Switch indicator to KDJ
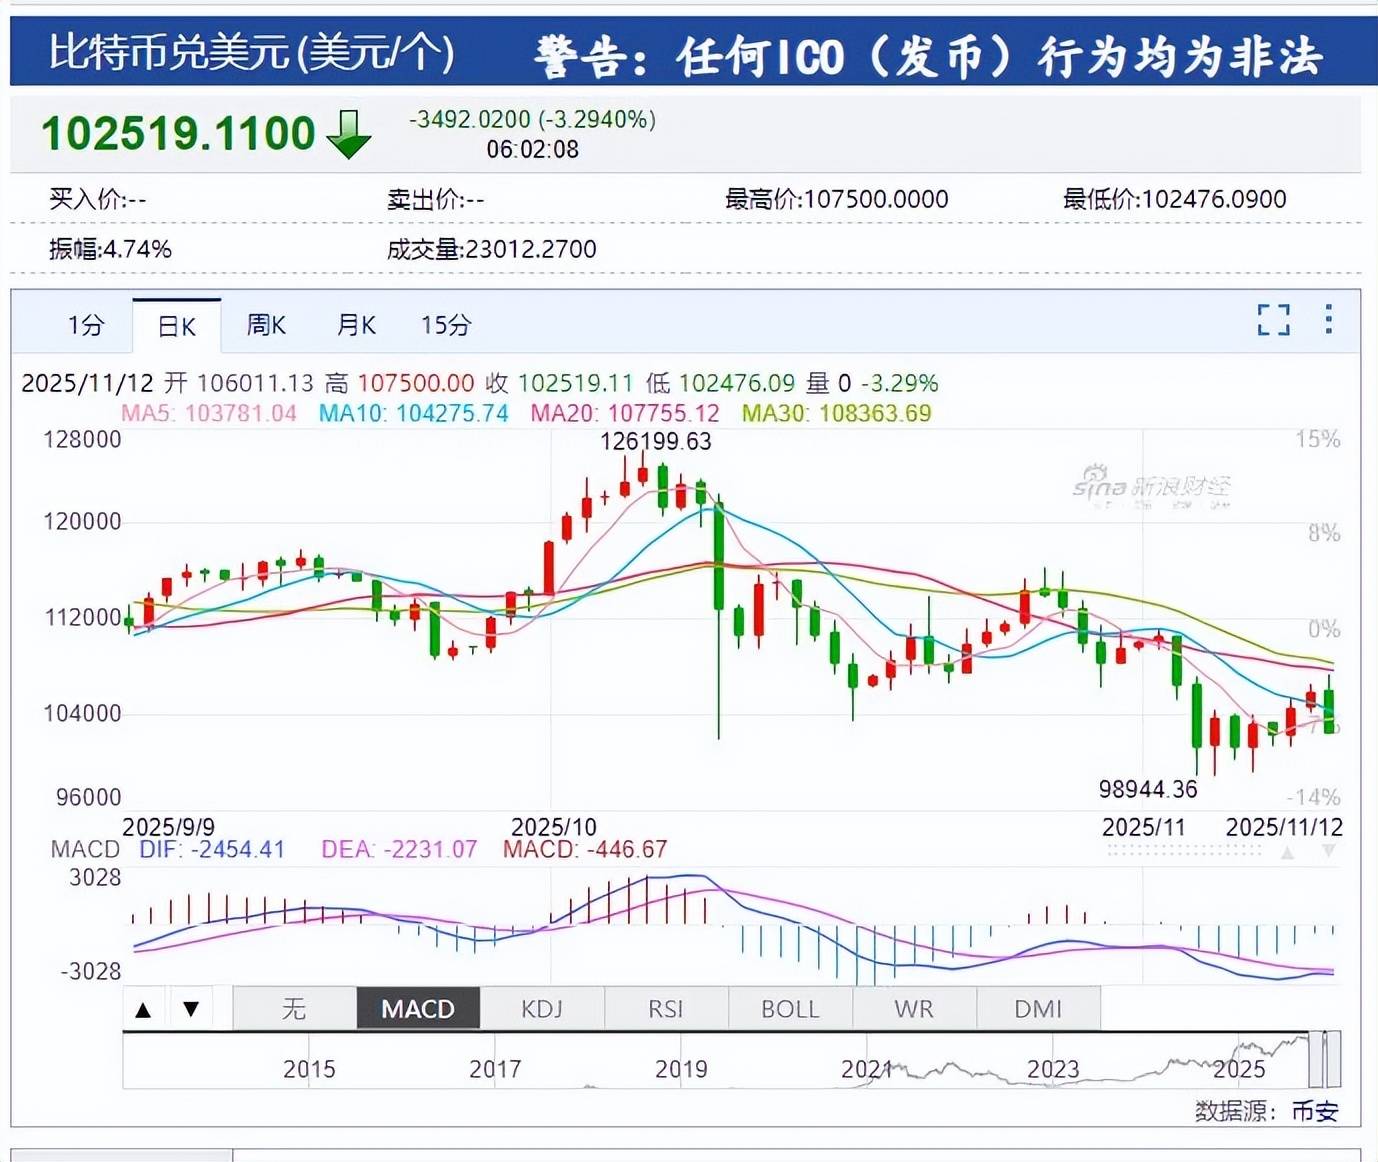1378x1162 pixels. (x=542, y=1009)
